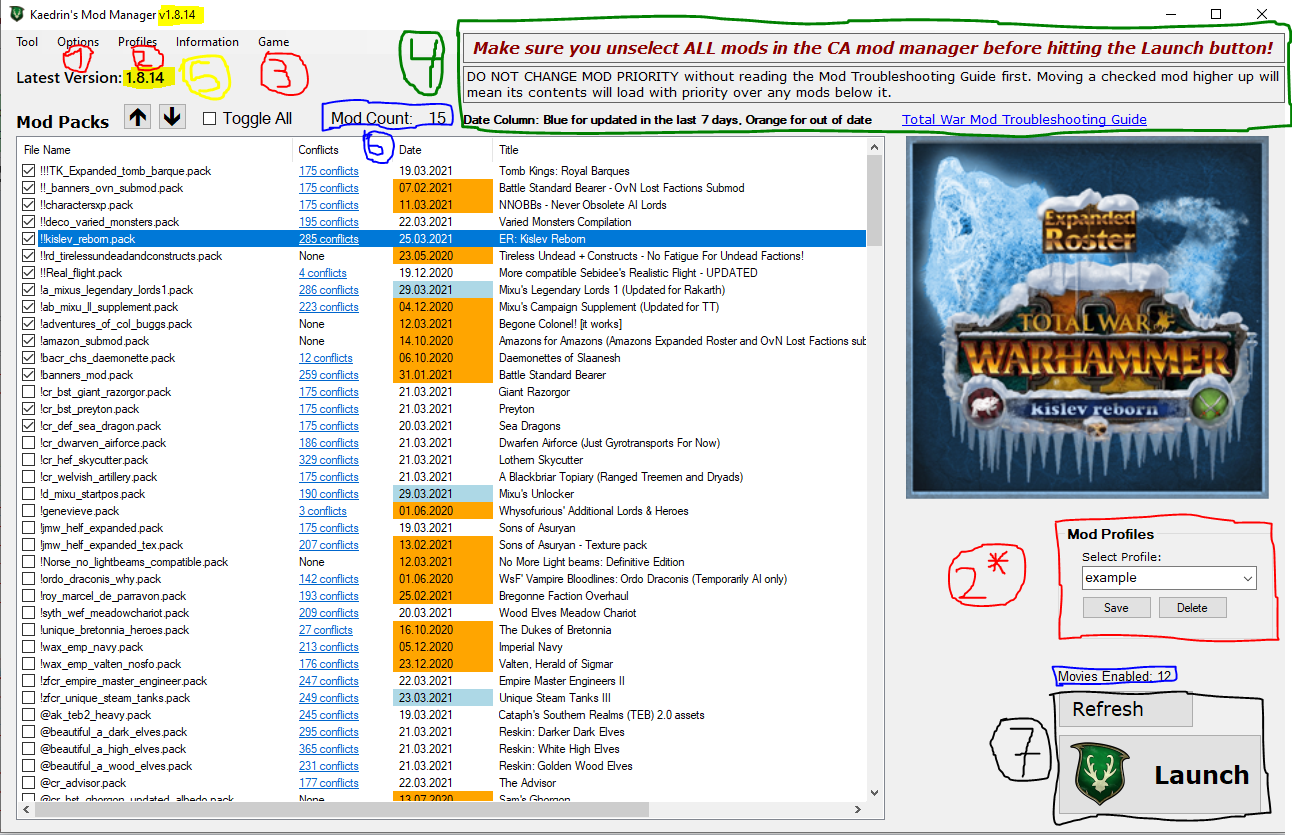The width and height of the screenshot is (1292, 835).
Task: Select @ak_teb2_heavy.pack file name
Action: click(x=96, y=715)
